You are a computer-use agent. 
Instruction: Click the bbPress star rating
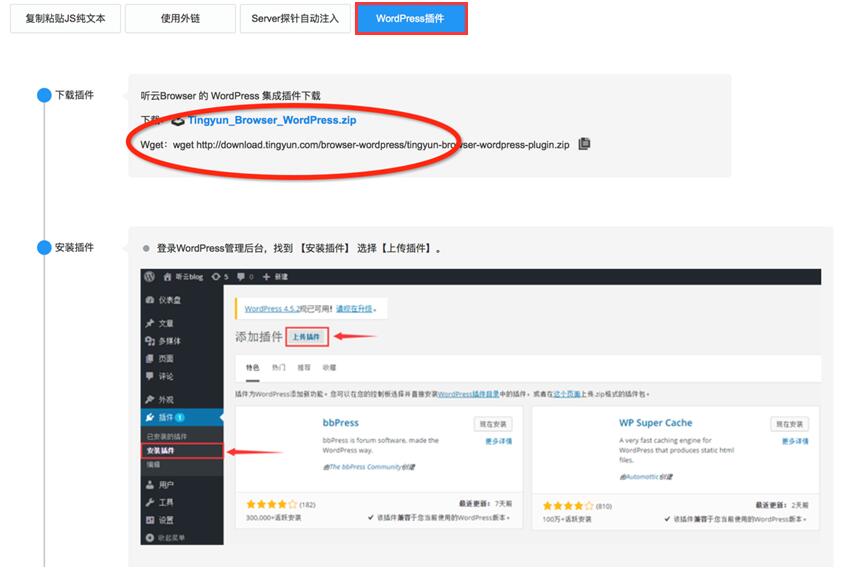click(x=272, y=504)
